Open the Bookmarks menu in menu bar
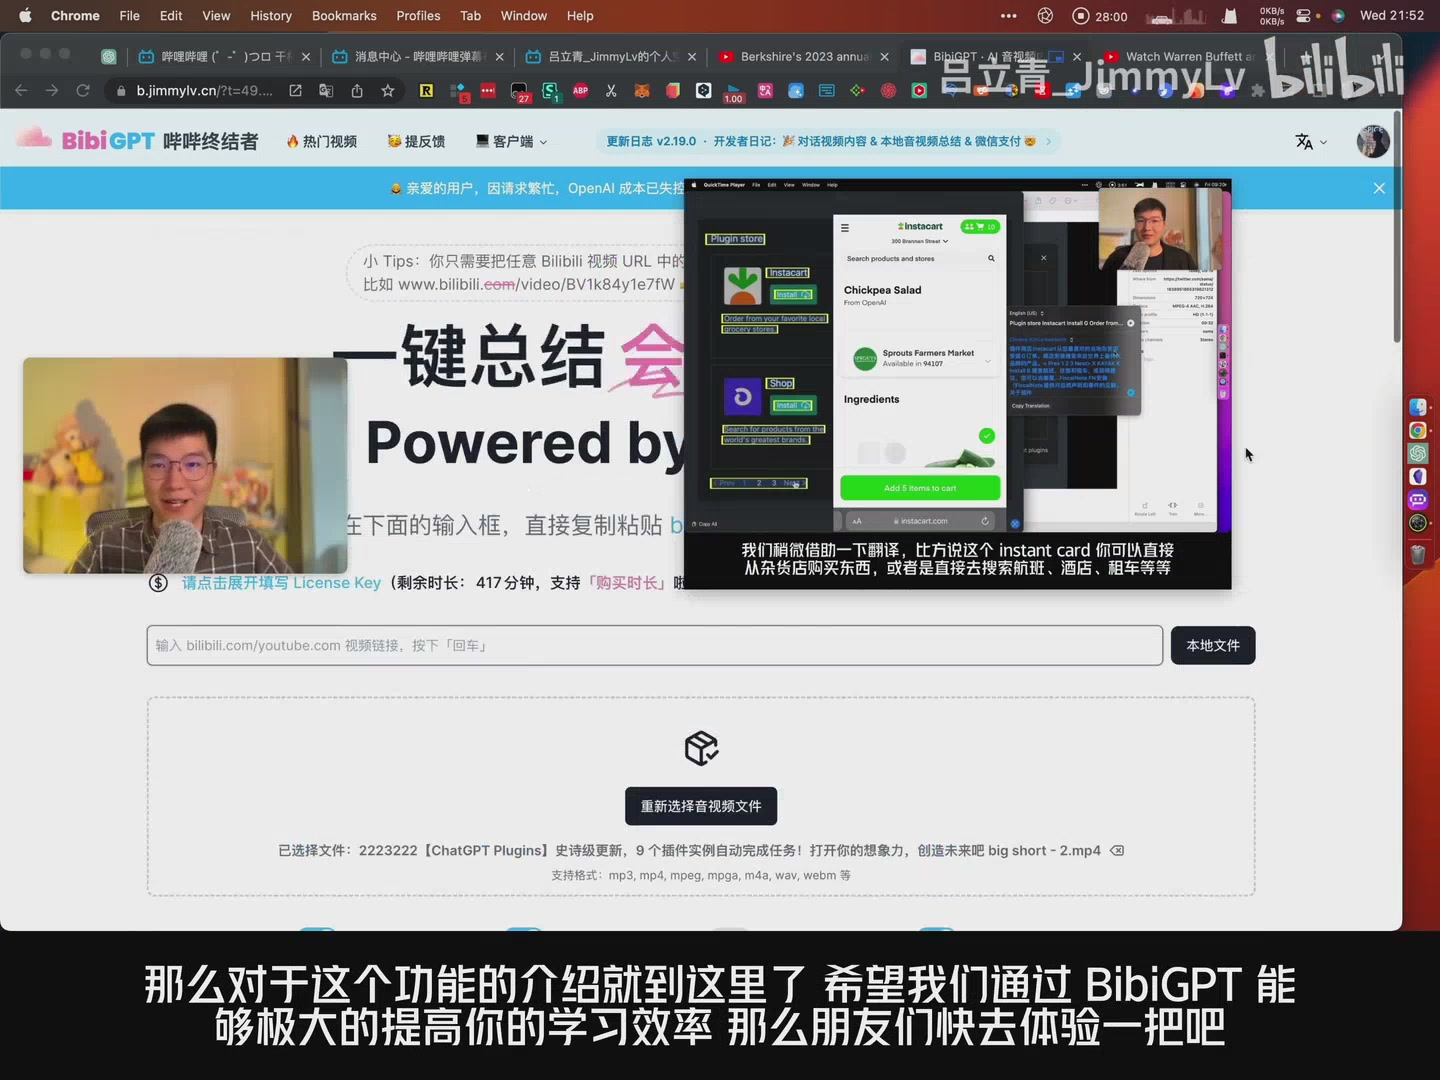1440x1080 pixels. 343,16
